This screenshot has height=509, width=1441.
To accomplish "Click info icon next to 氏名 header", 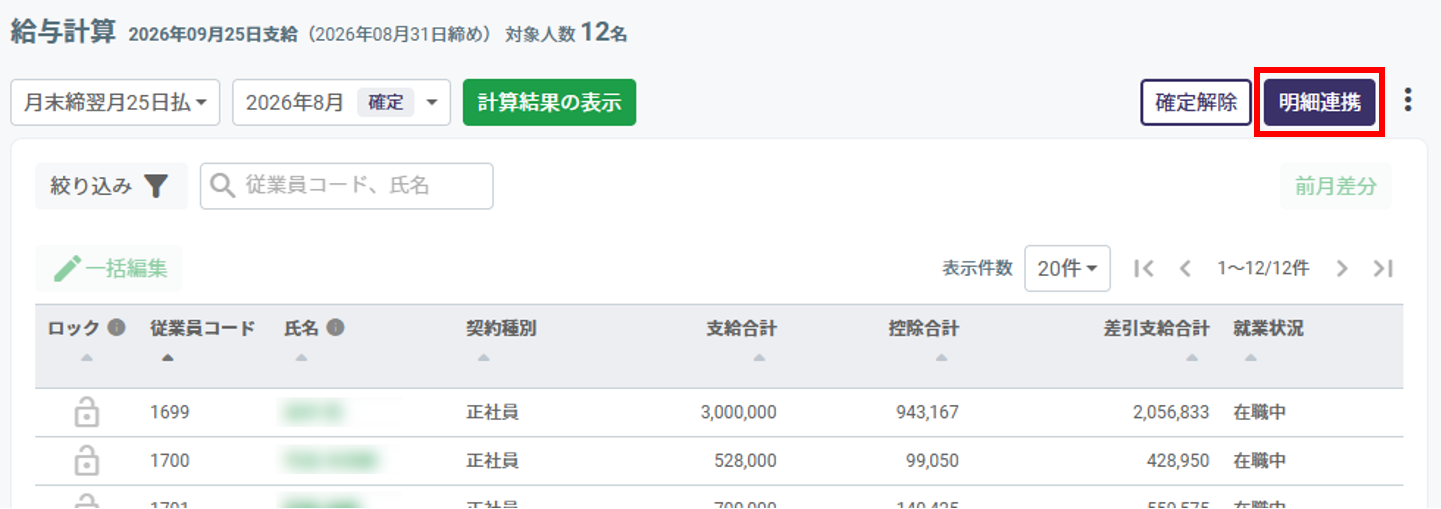I will (335, 328).
